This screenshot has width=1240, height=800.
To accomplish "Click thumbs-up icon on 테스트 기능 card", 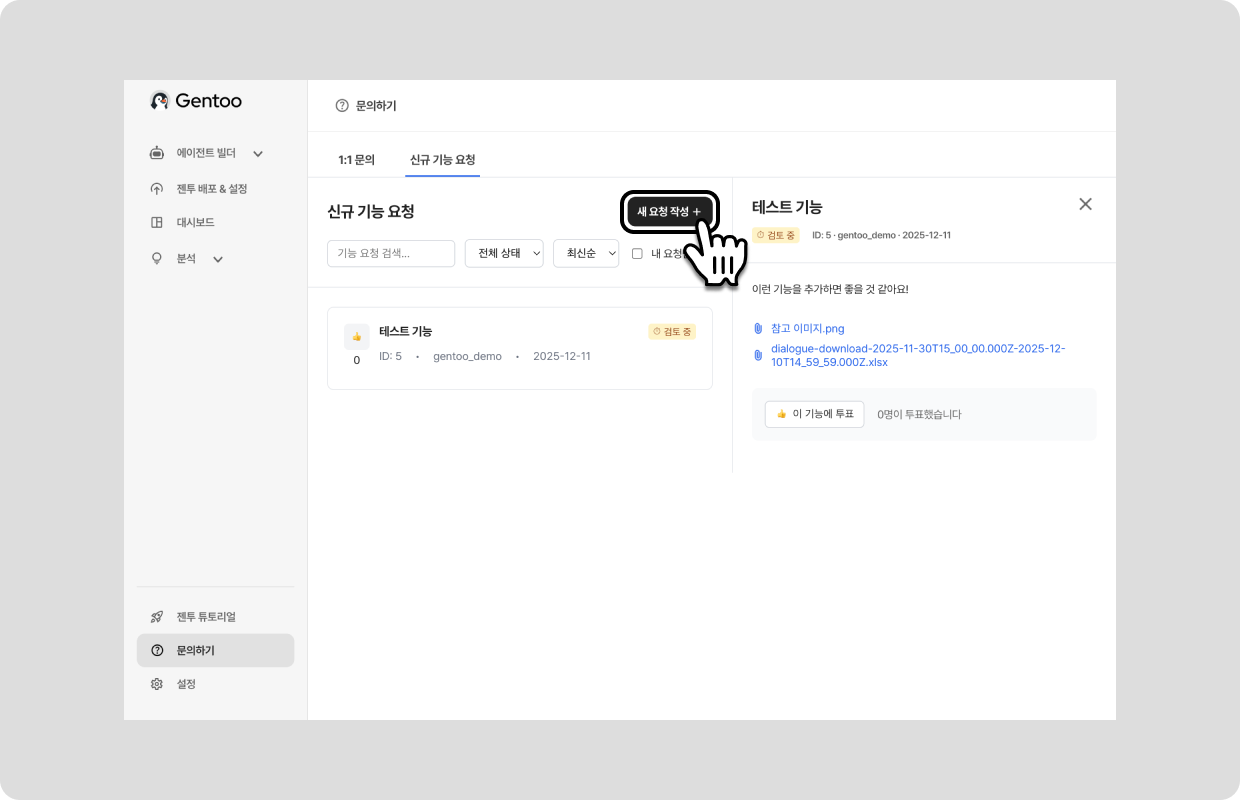I will (x=357, y=337).
